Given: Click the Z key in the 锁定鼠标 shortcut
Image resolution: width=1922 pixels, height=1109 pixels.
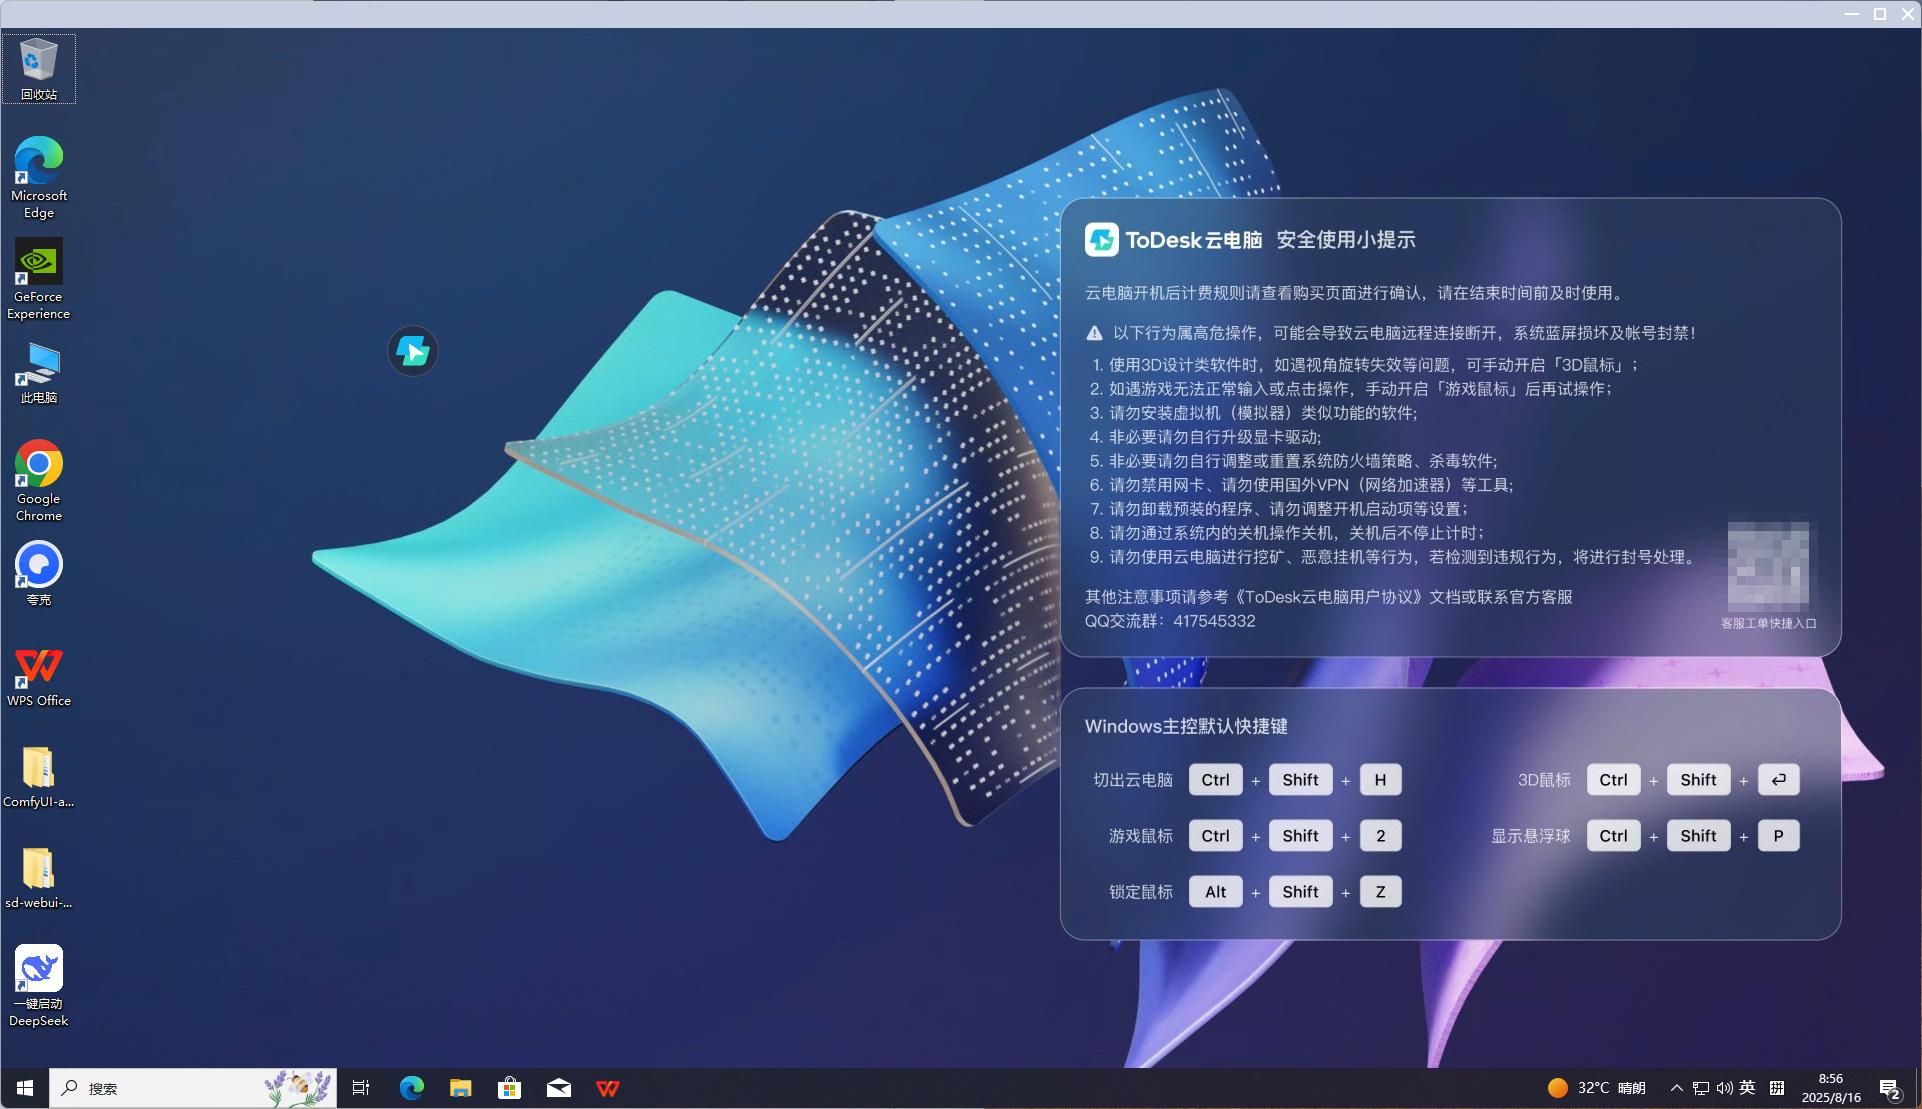Looking at the screenshot, I should [1380, 892].
